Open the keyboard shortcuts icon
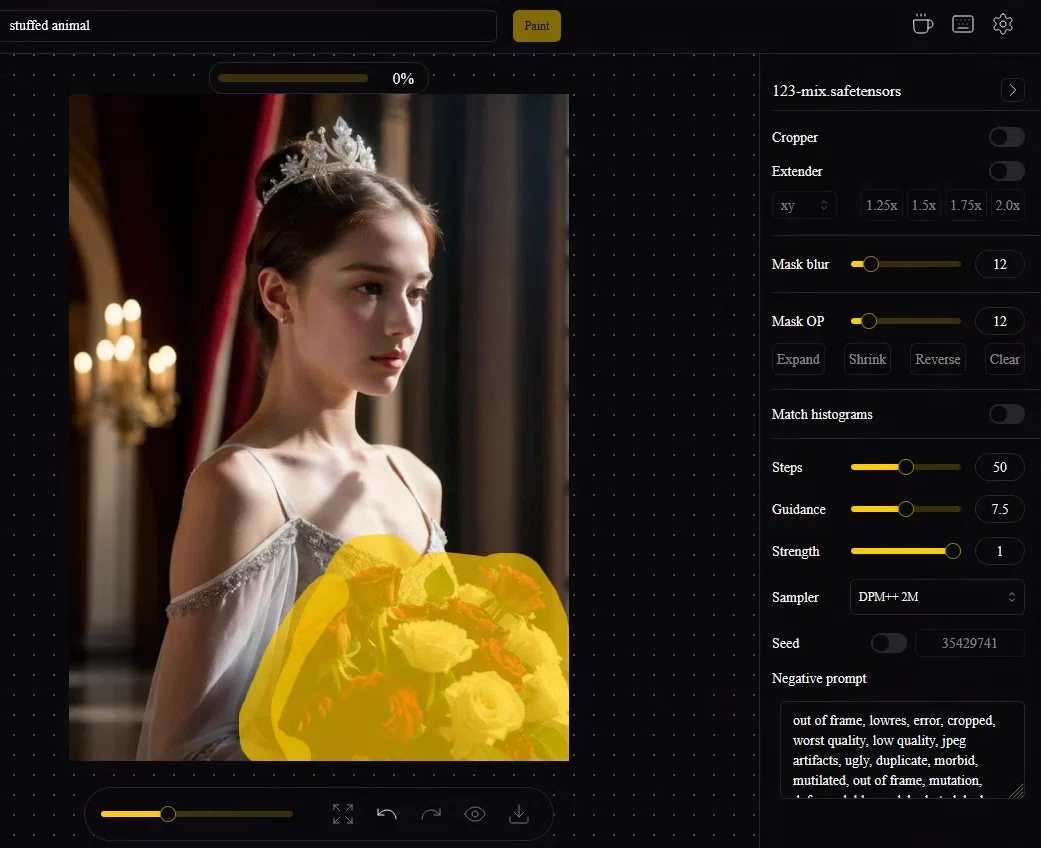The image size is (1041, 848). click(963, 25)
